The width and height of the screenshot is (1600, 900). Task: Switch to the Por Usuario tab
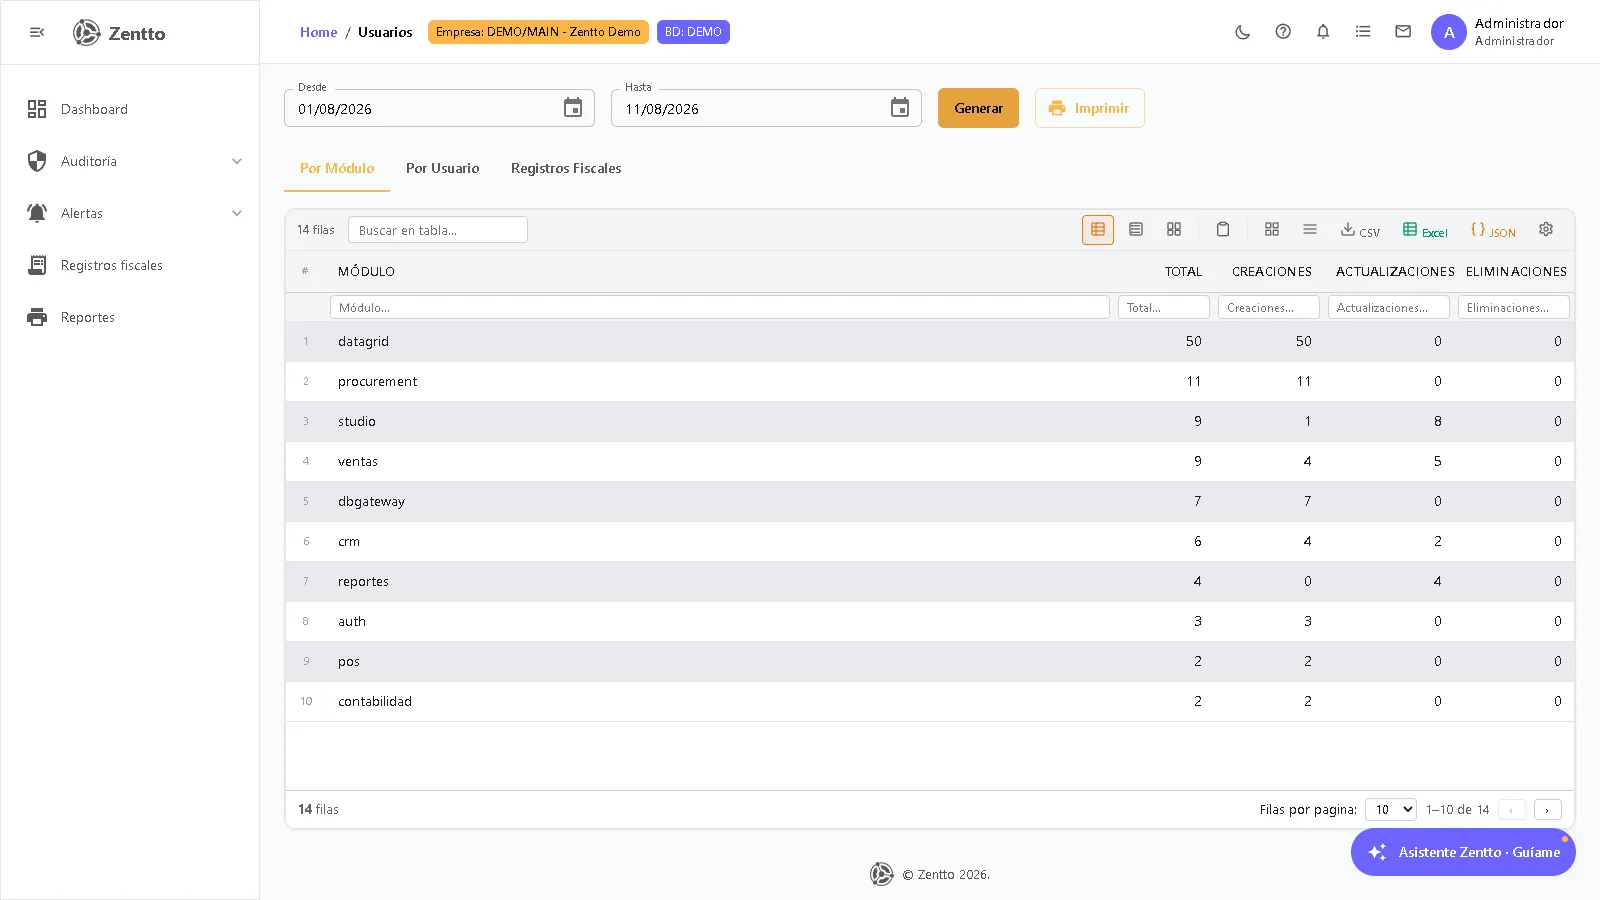[x=442, y=168]
